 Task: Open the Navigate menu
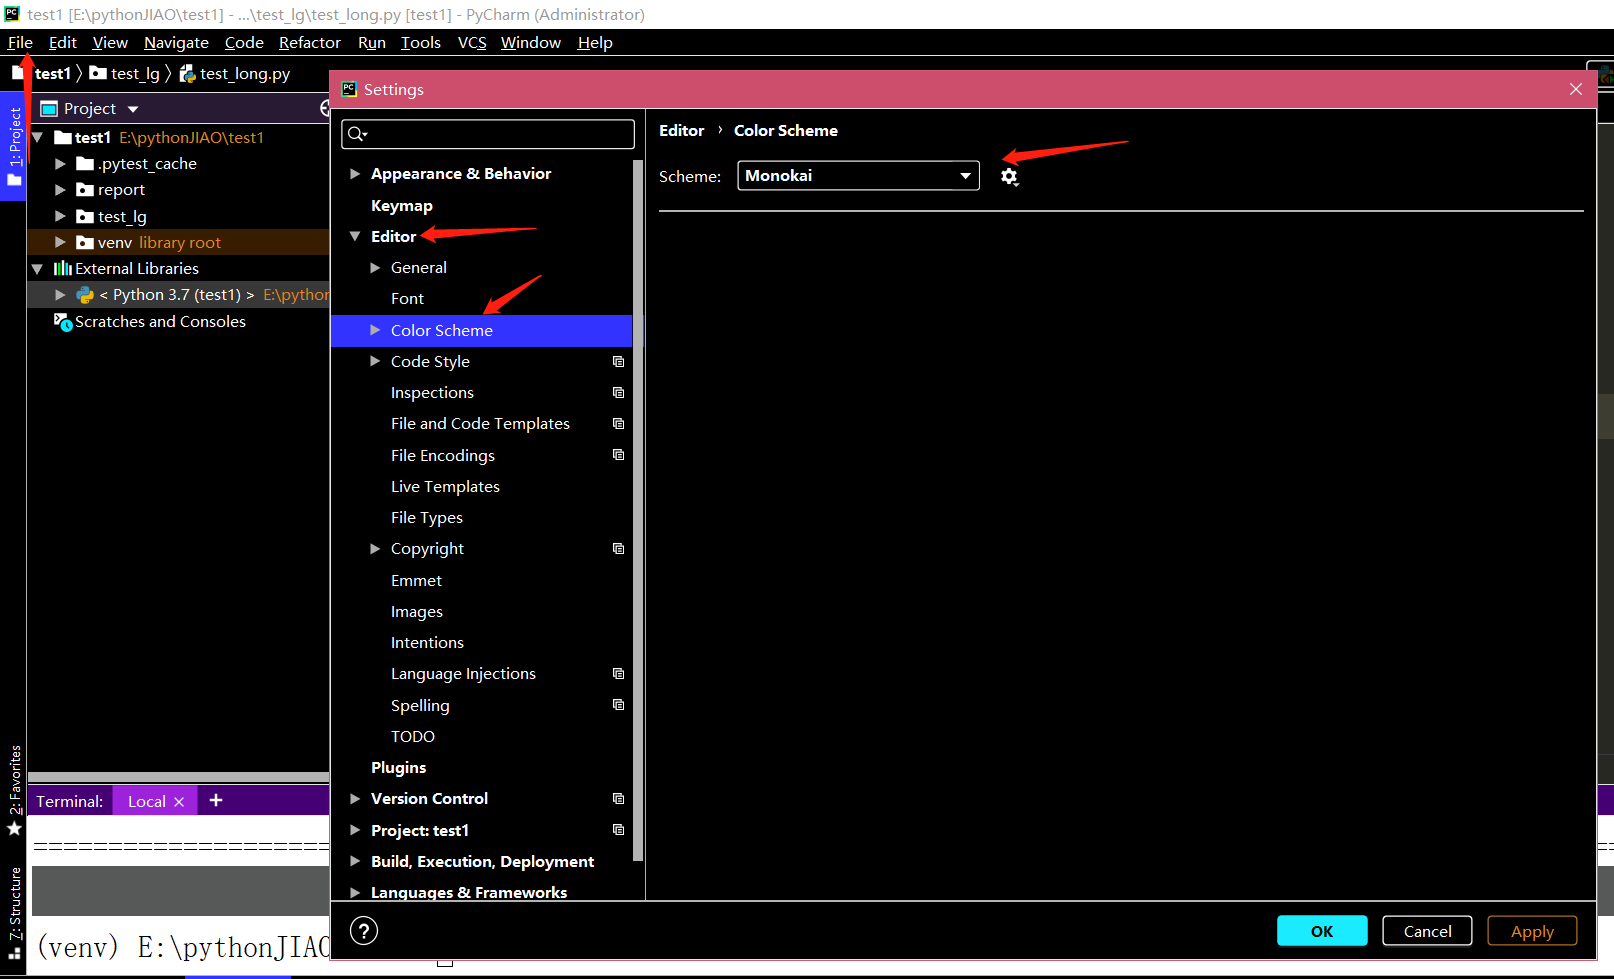tap(176, 43)
